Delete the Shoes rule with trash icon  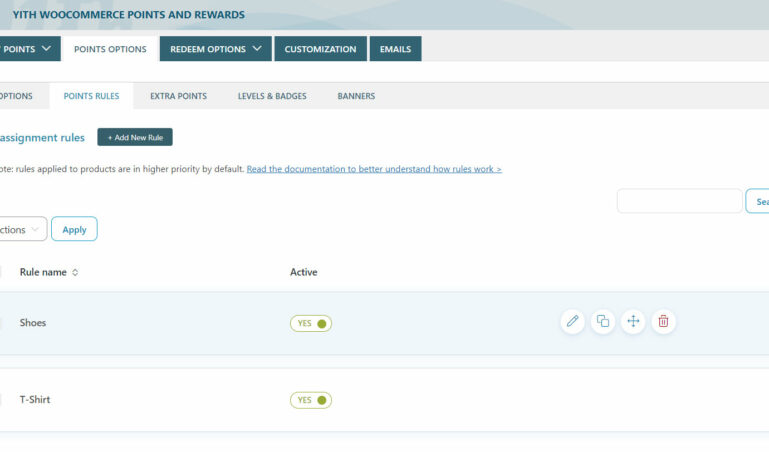click(664, 322)
